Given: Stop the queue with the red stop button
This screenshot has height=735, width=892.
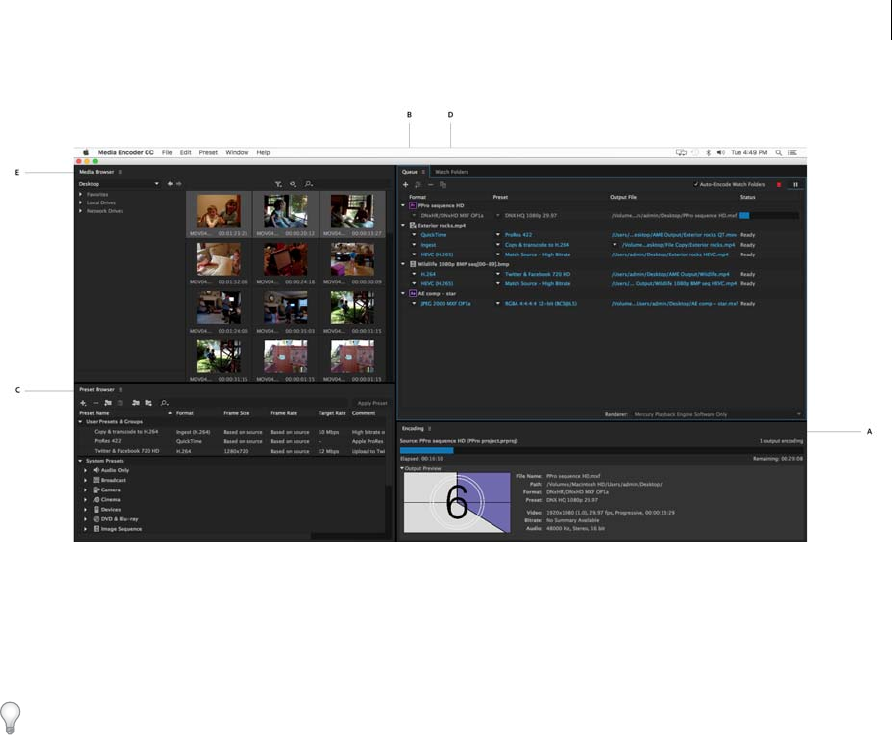Looking at the screenshot, I should [779, 184].
